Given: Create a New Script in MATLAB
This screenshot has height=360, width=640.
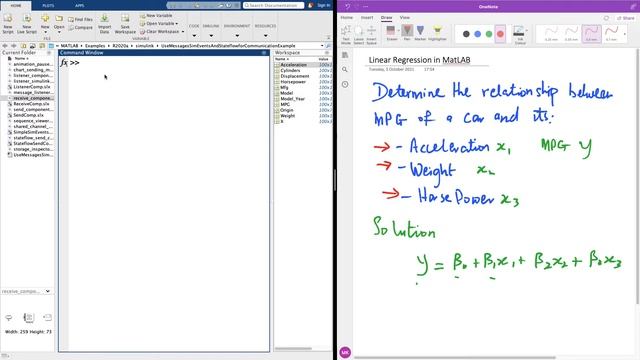Looking at the screenshot, I should 8,24.
